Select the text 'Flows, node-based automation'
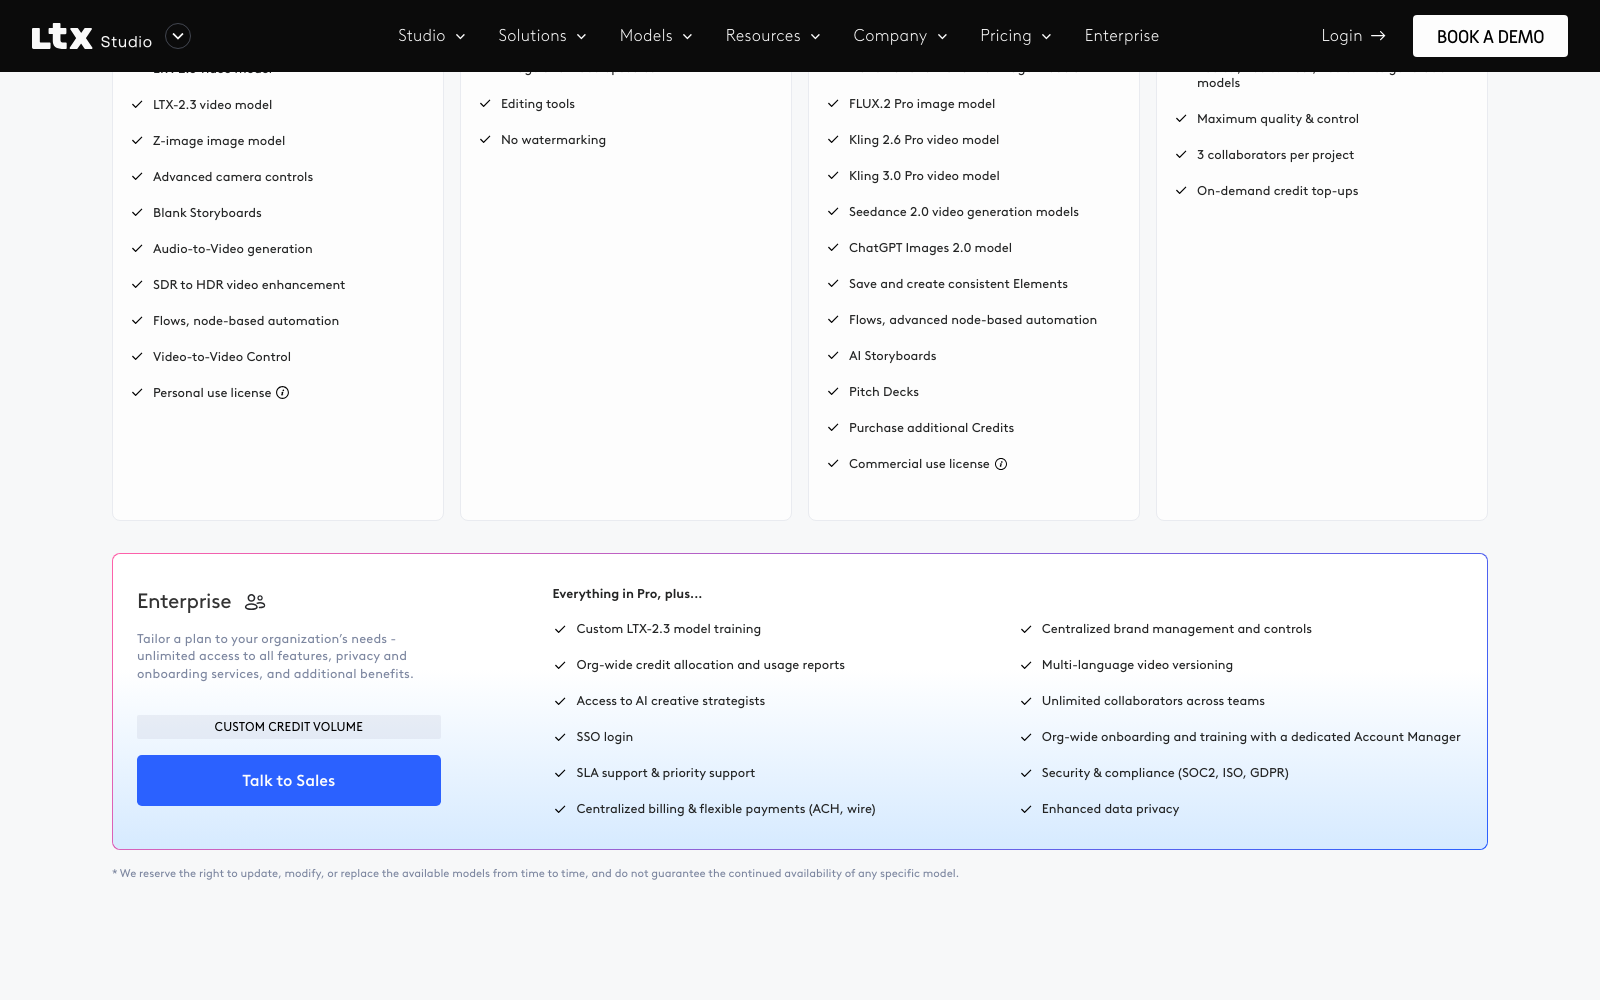Viewport: 1600px width, 1000px height. [x=246, y=321]
